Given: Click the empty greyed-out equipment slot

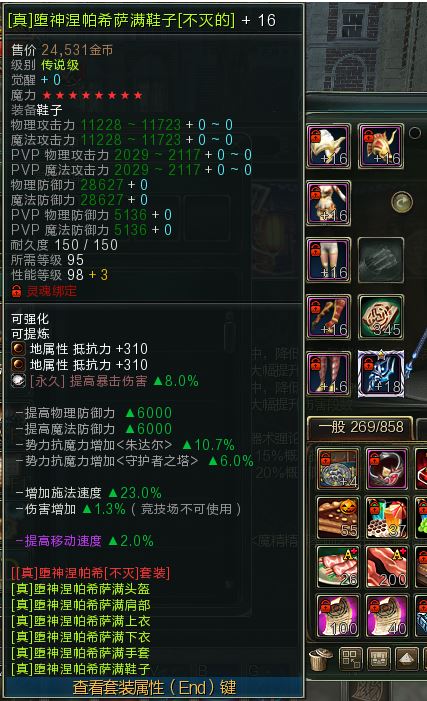Looking at the screenshot, I should [380, 260].
